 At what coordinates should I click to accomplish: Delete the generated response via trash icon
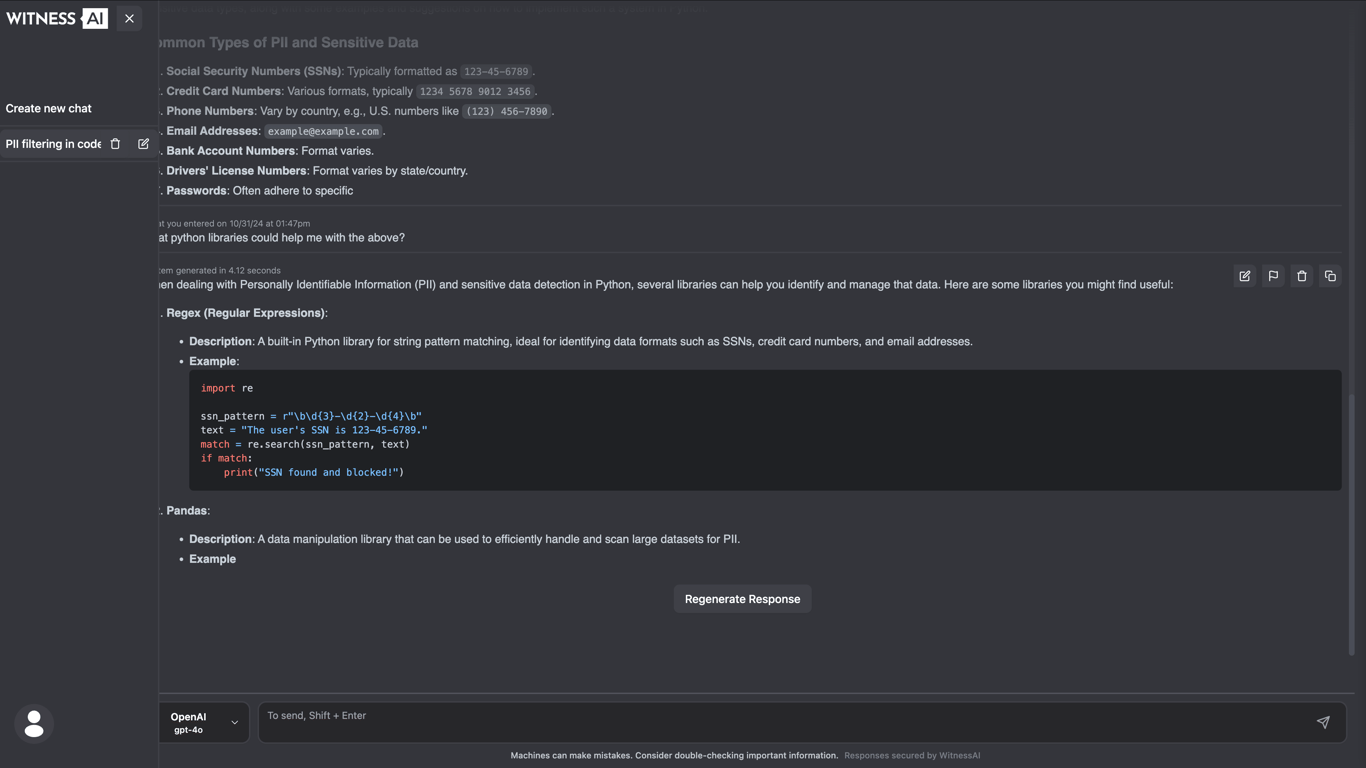[x=1302, y=276]
